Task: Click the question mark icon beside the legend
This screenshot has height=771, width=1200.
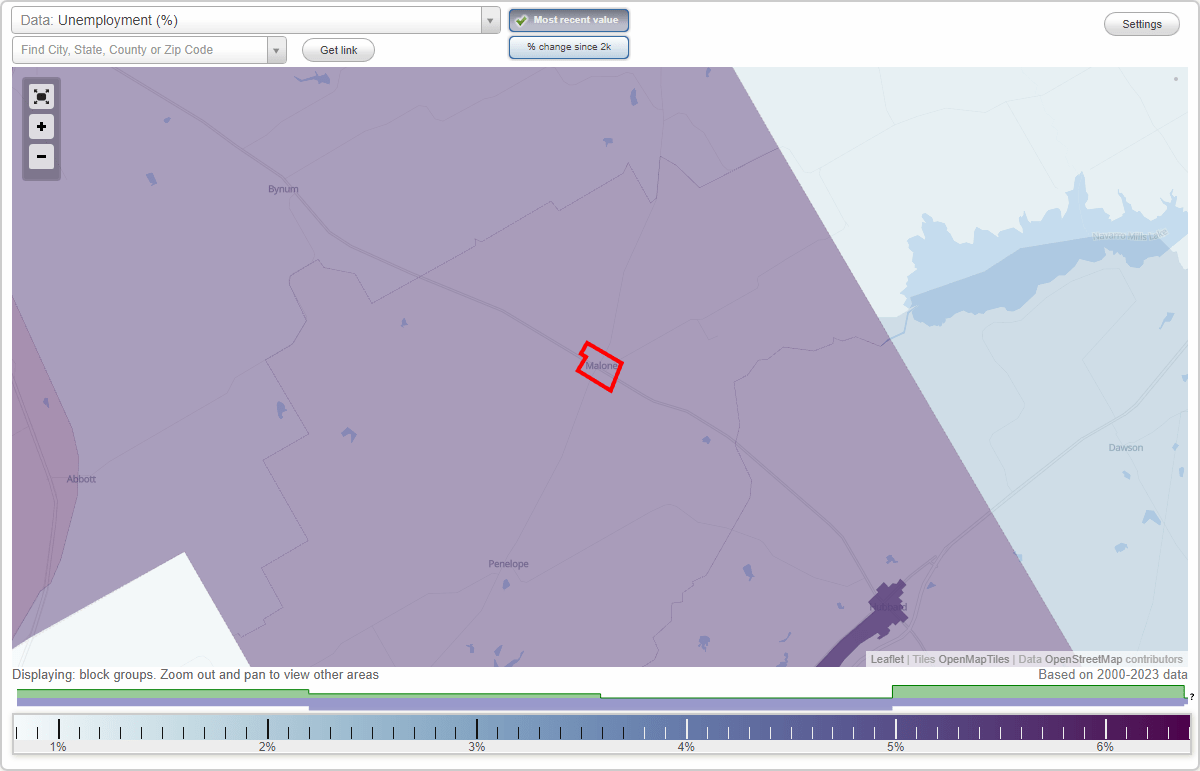Action: (1192, 696)
